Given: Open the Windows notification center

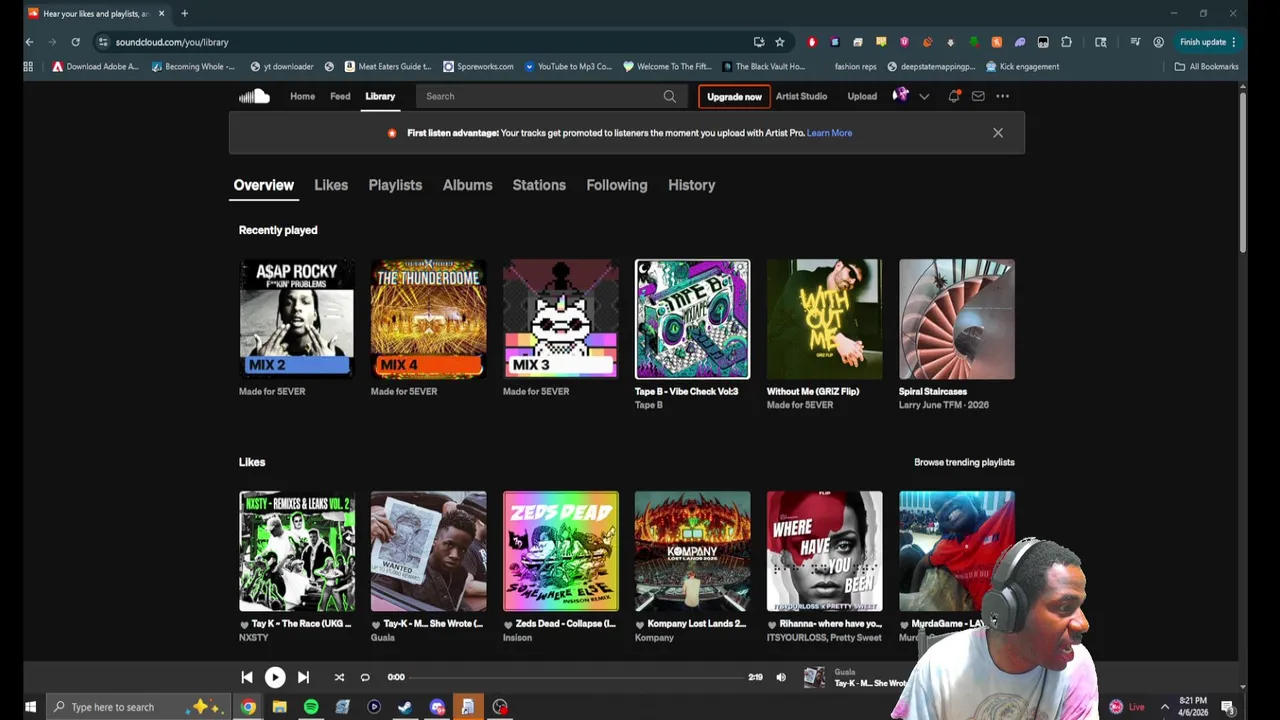Looking at the screenshot, I should (1227, 707).
